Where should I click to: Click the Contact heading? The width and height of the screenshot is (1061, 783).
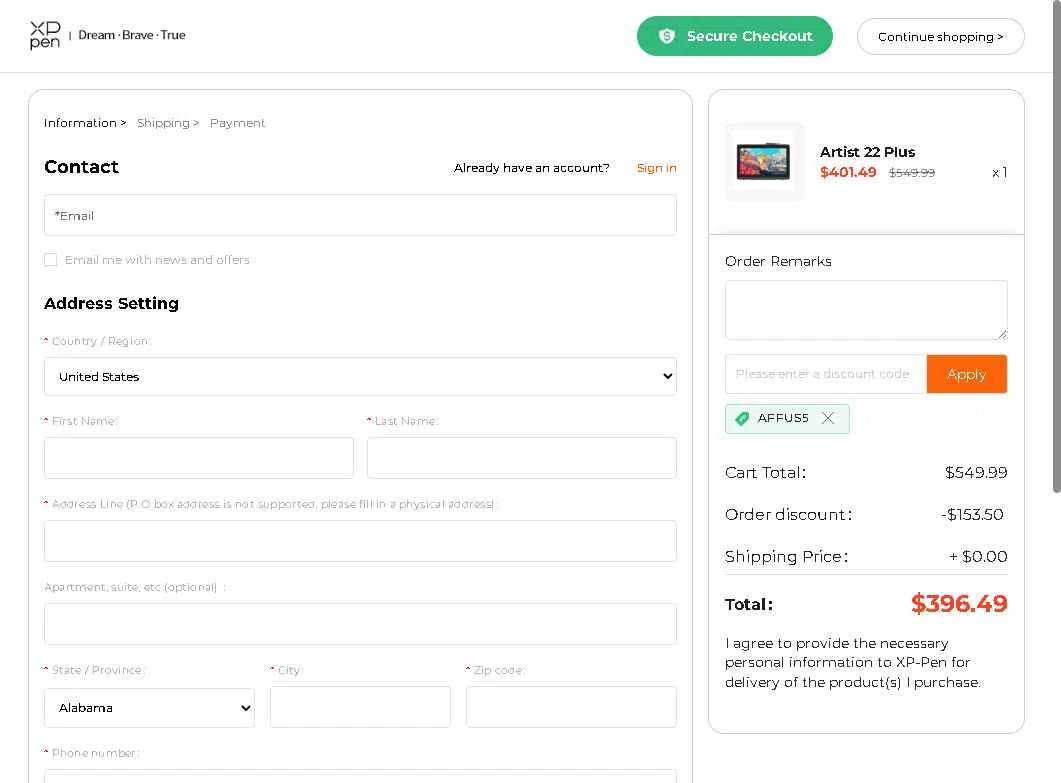(81, 166)
